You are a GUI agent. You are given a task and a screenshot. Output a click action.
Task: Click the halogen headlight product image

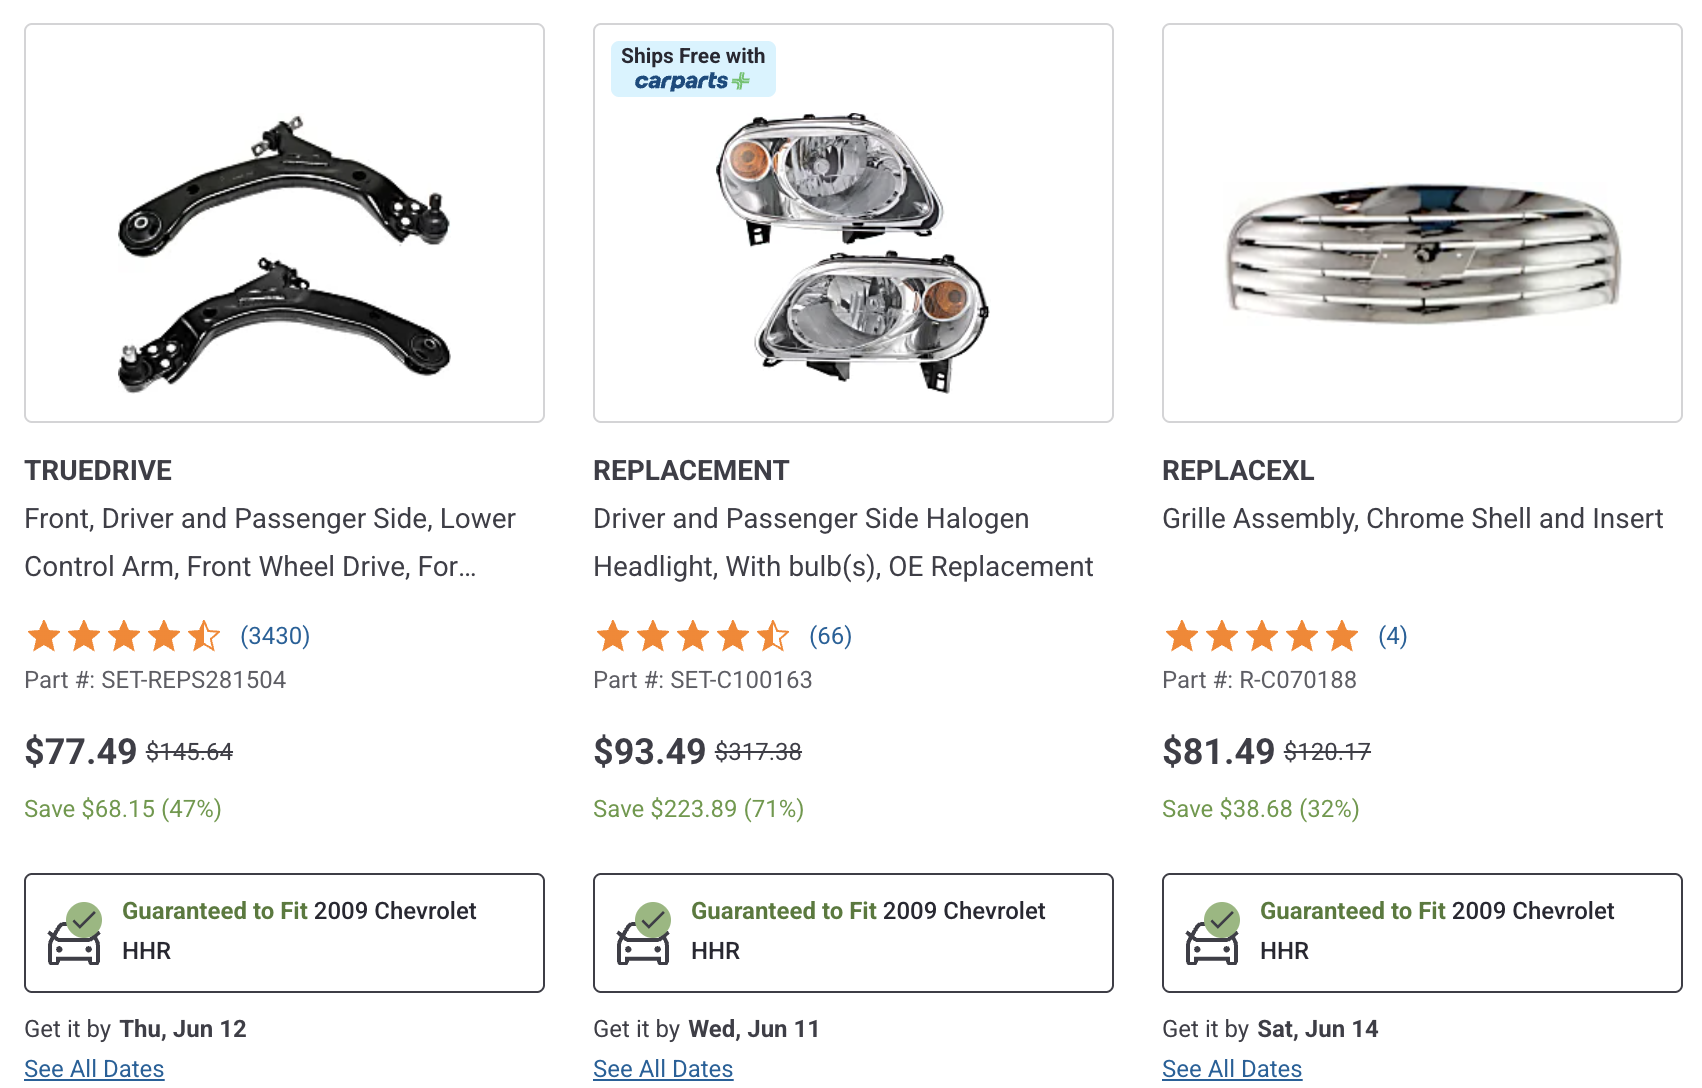pyautogui.click(x=853, y=240)
